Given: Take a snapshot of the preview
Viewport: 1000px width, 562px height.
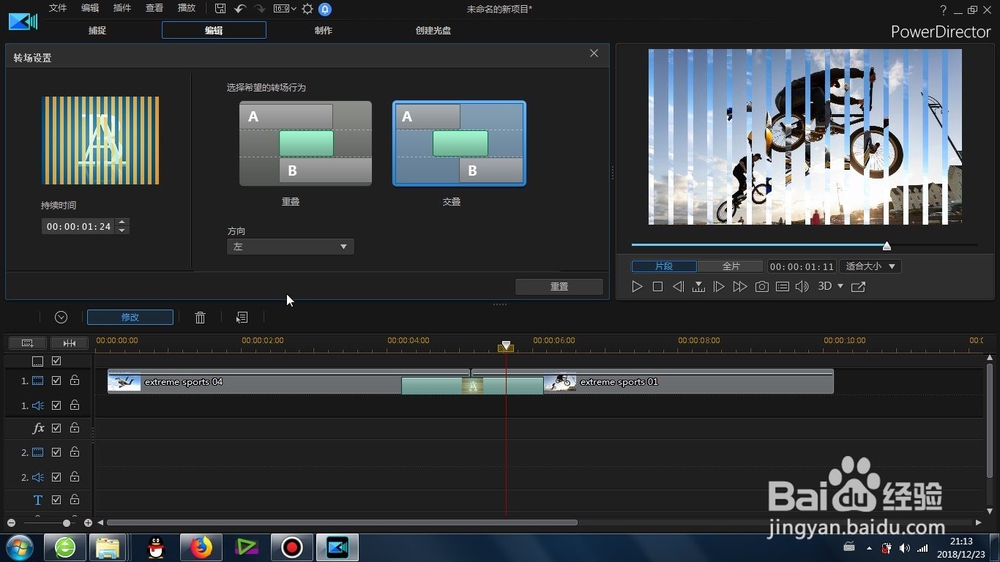Looking at the screenshot, I should pyautogui.click(x=761, y=286).
